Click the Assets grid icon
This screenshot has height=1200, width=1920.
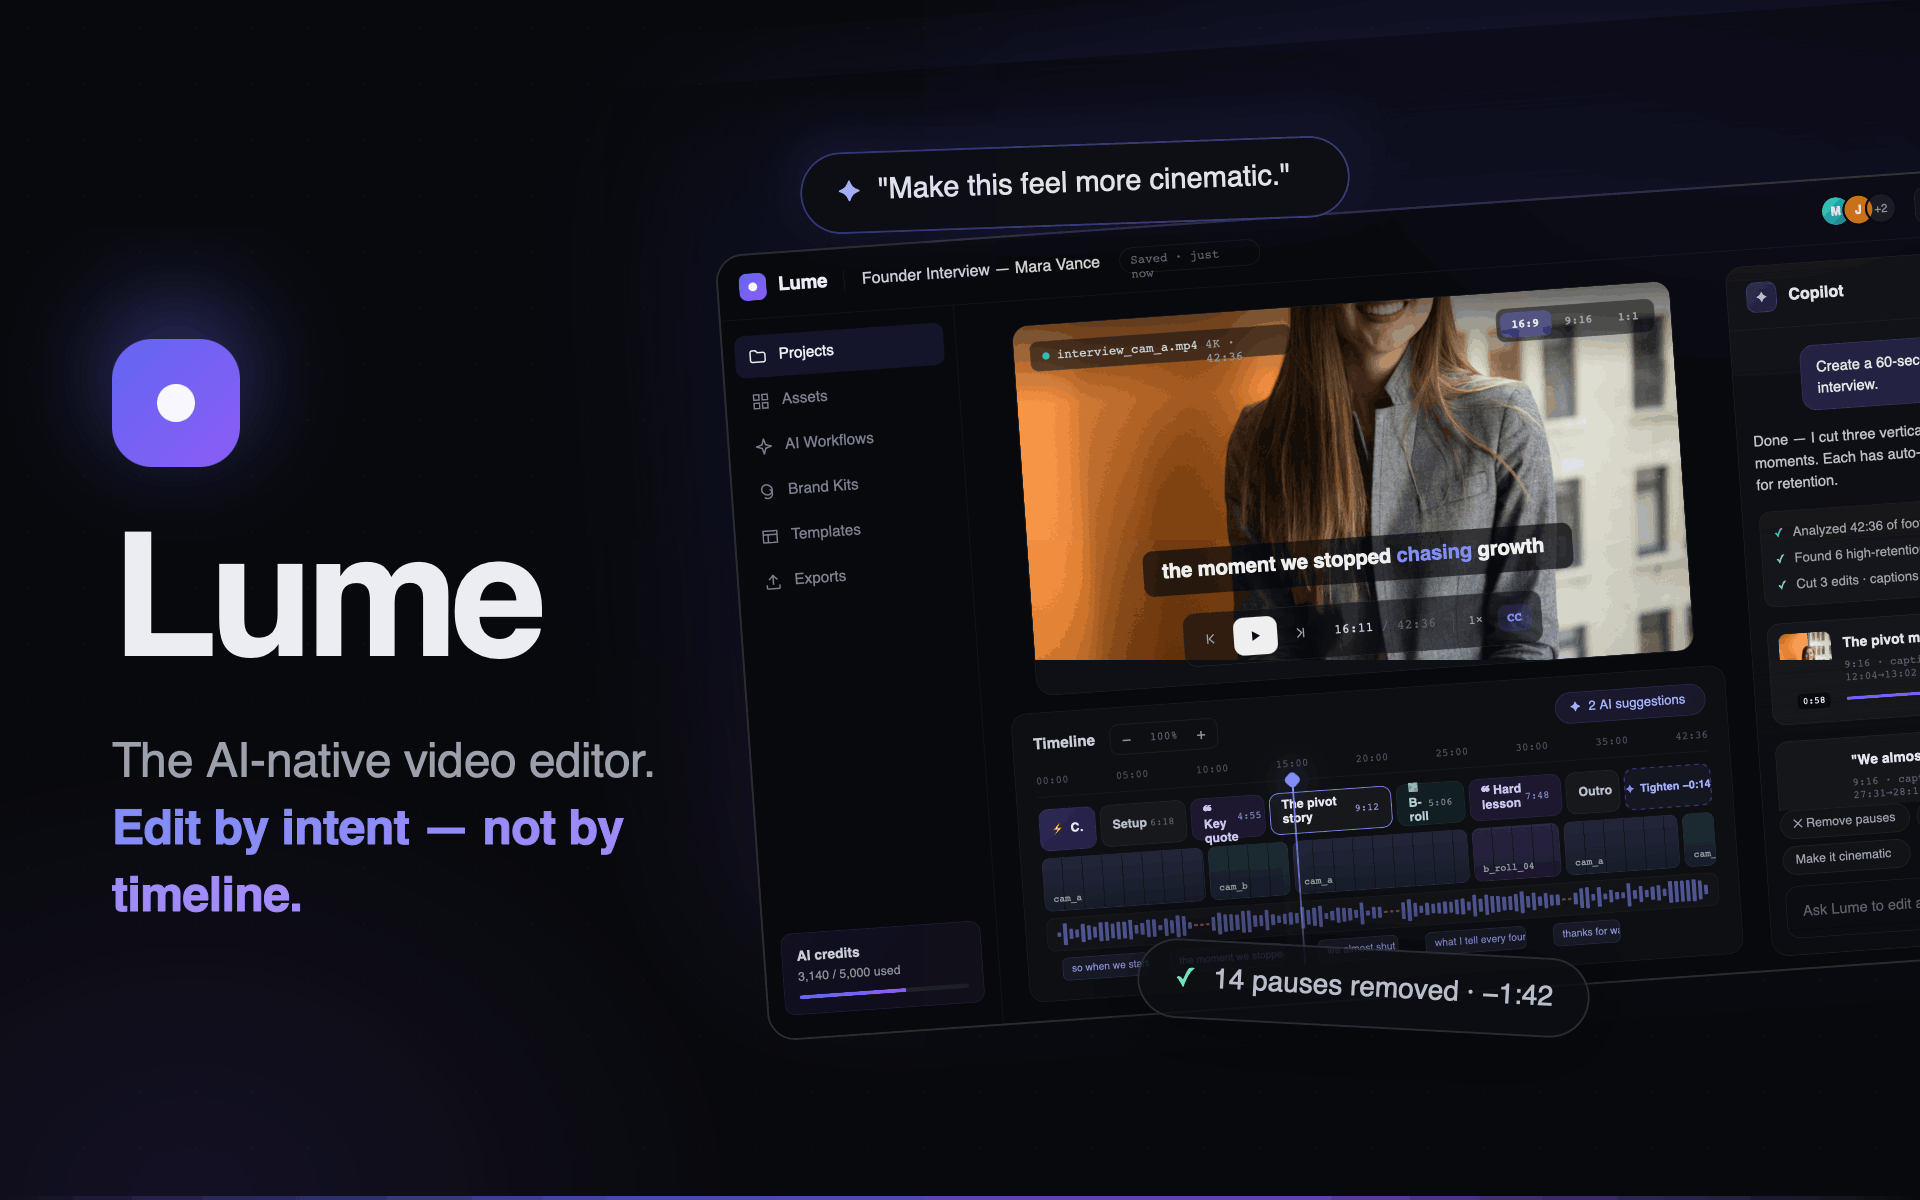[761, 401]
